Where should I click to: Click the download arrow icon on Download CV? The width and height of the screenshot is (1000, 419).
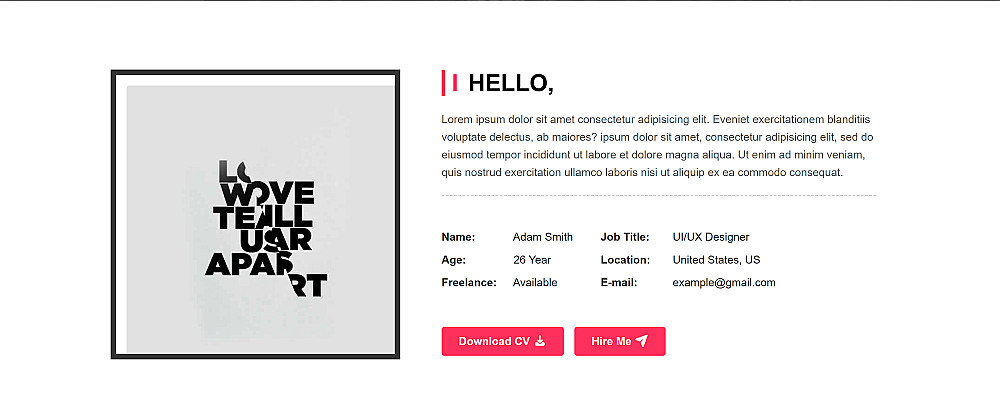pos(540,341)
